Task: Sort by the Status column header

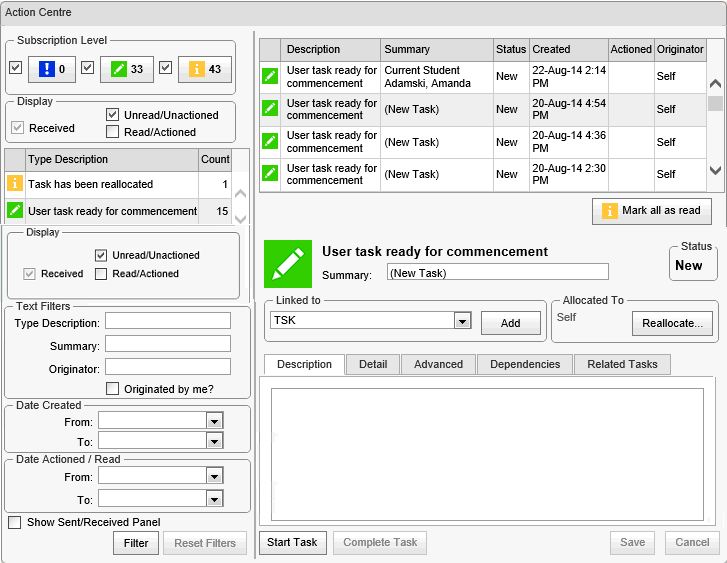Action: pyautogui.click(x=511, y=50)
